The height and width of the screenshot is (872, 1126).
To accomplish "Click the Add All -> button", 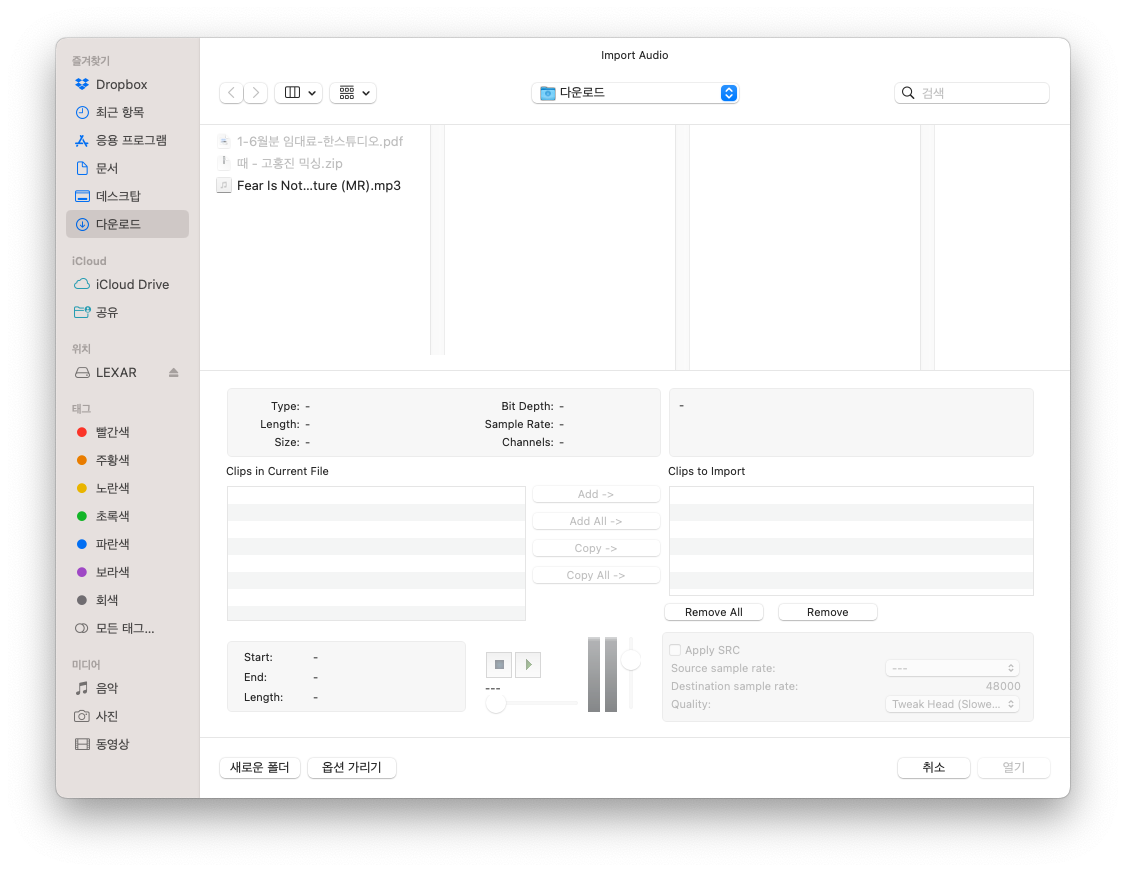I will coord(596,522).
